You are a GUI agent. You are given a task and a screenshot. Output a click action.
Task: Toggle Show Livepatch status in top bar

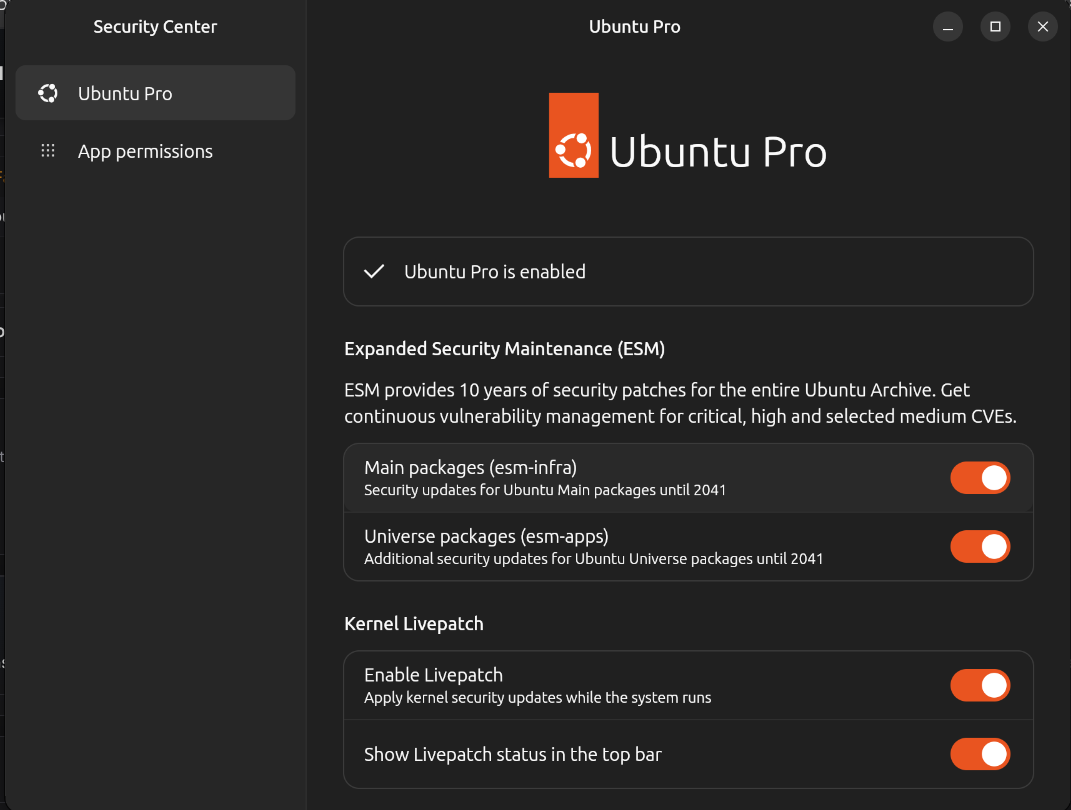click(980, 755)
